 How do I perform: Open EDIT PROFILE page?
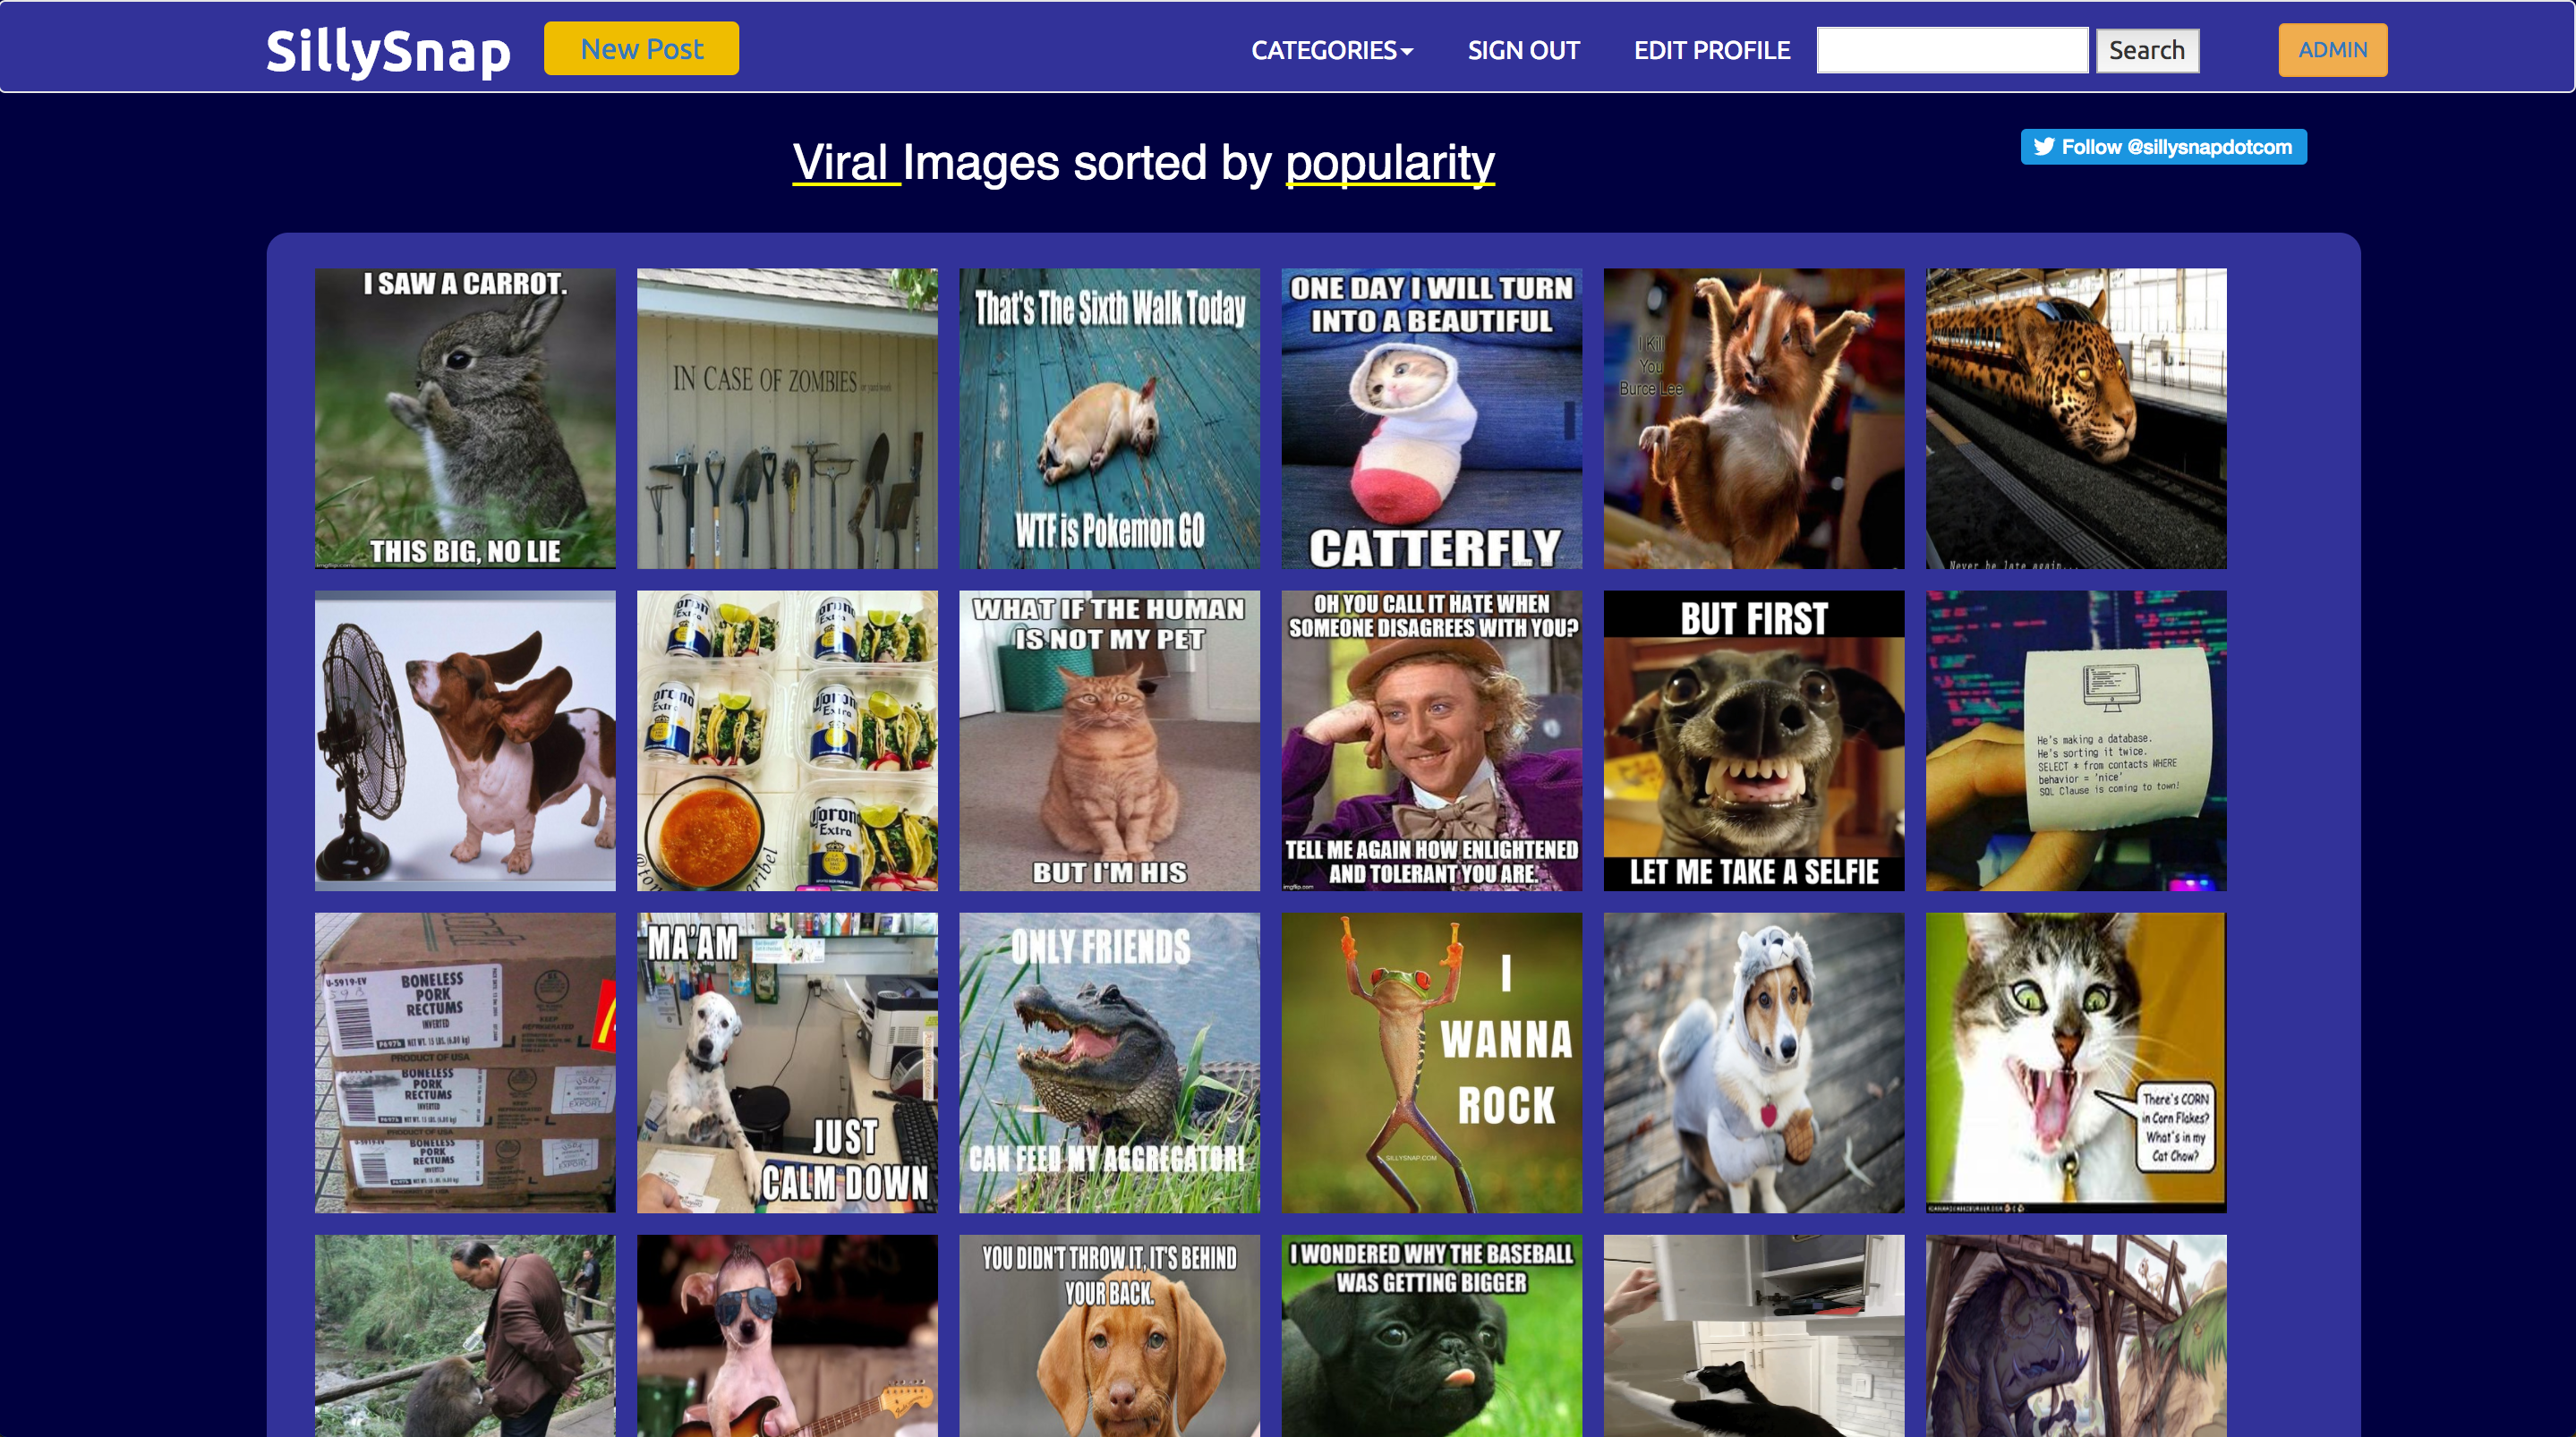(1711, 50)
